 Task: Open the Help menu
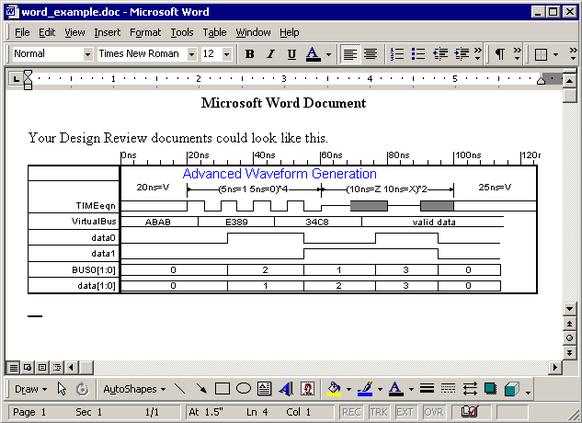[x=289, y=33]
